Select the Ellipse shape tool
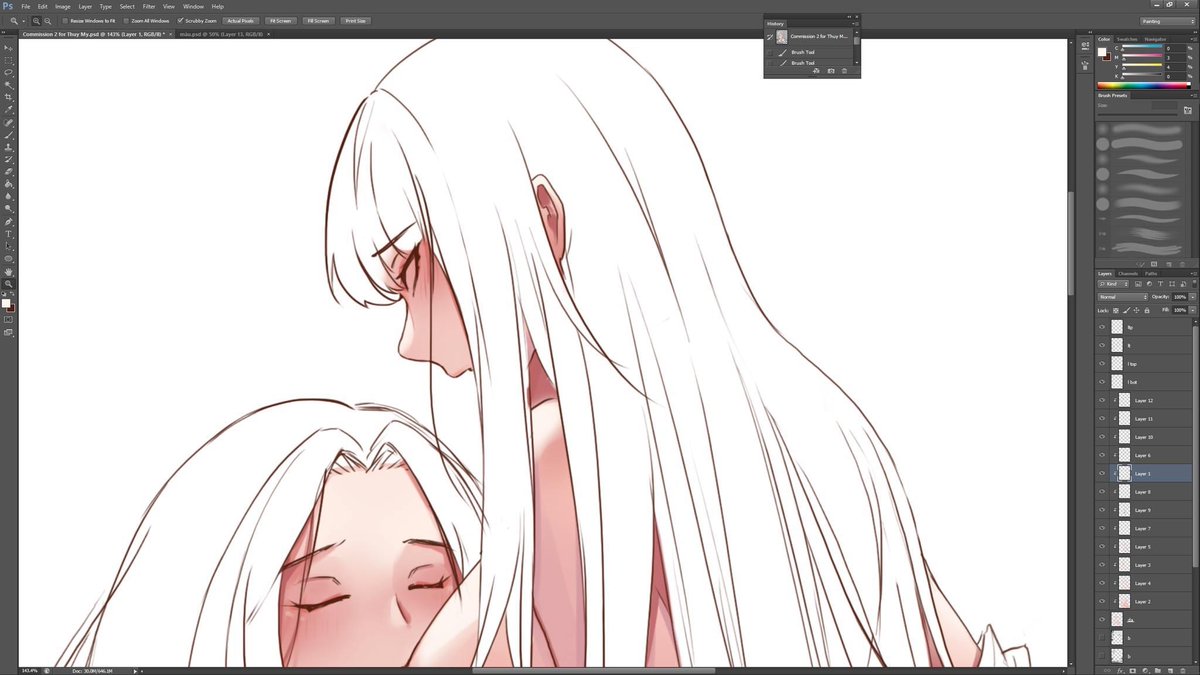This screenshot has height=675, width=1200. coord(9,258)
